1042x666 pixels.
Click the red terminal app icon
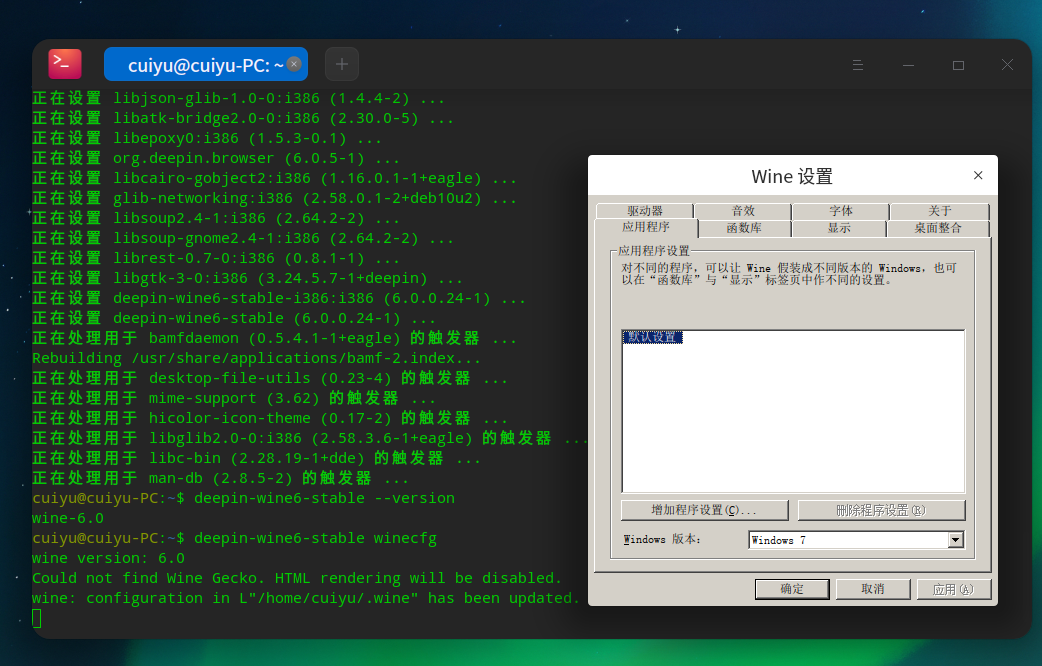click(64, 63)
